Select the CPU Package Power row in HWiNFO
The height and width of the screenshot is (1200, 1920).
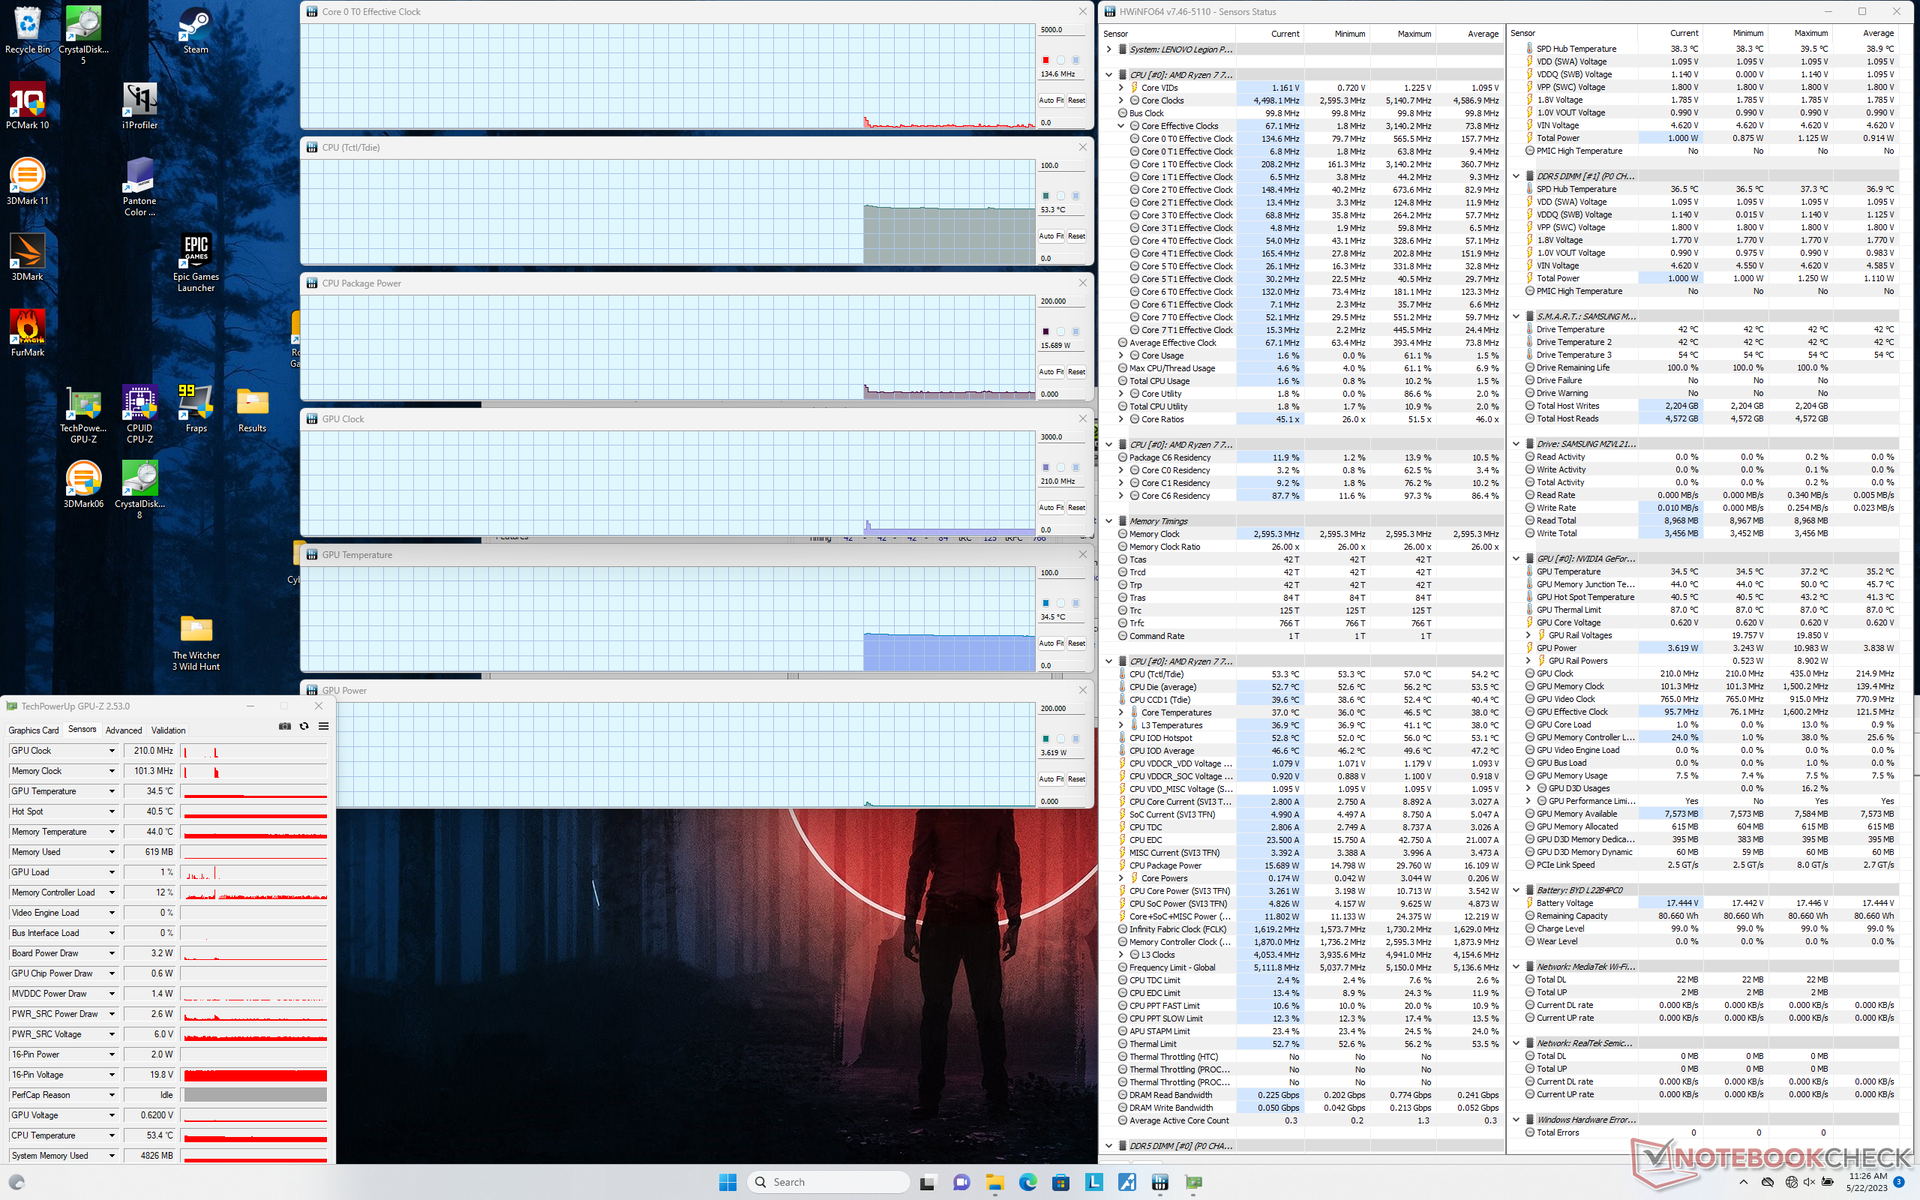click(x=1308, y=866)
